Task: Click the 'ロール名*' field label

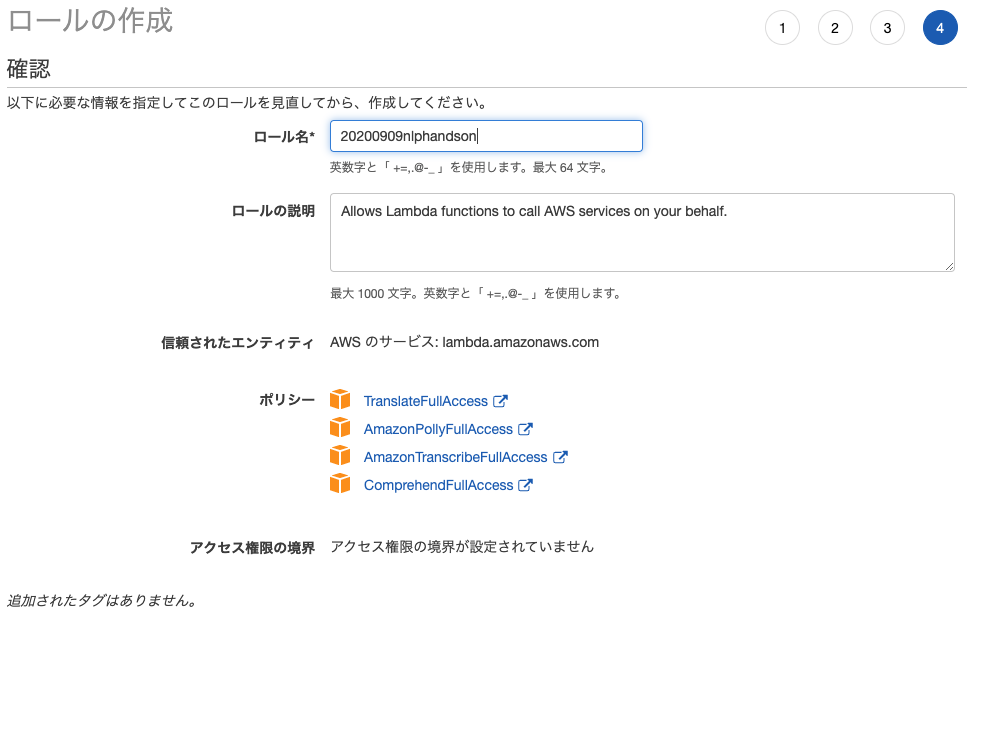Action: pyautogui.click(x=284, y=137)
